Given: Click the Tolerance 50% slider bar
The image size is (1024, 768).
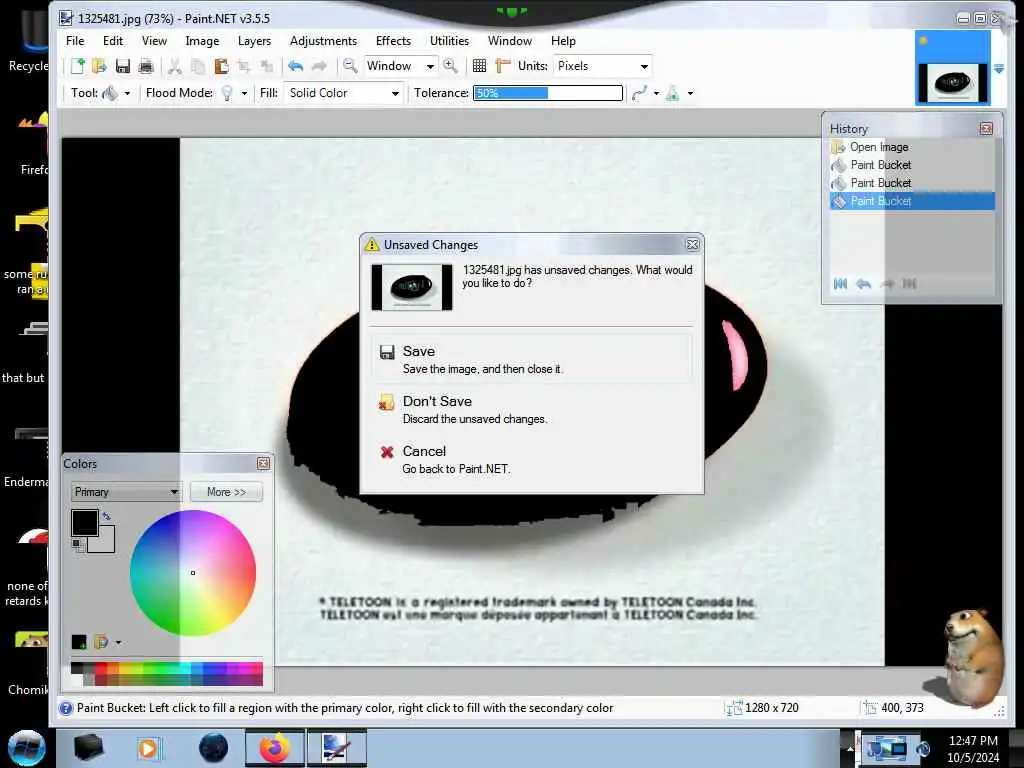Looking at the screenshot, I should click(x=547, y=93).
